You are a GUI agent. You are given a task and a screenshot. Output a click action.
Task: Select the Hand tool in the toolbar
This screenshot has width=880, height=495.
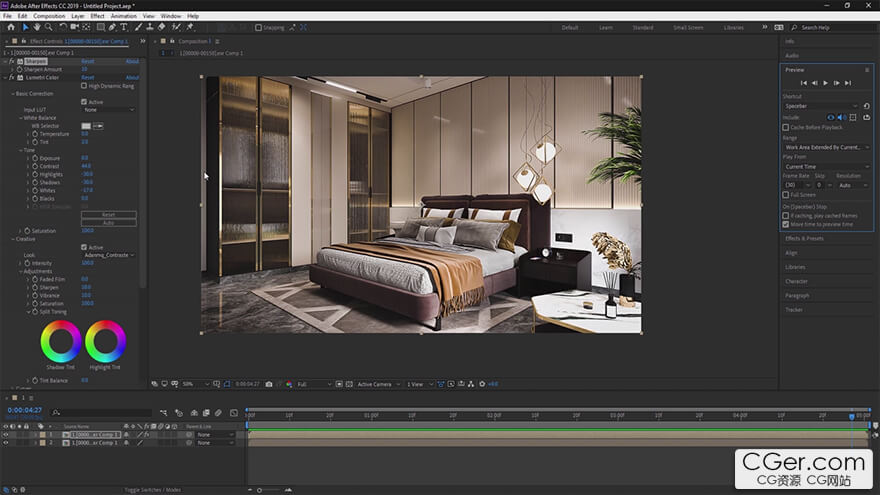click(37, 27)
